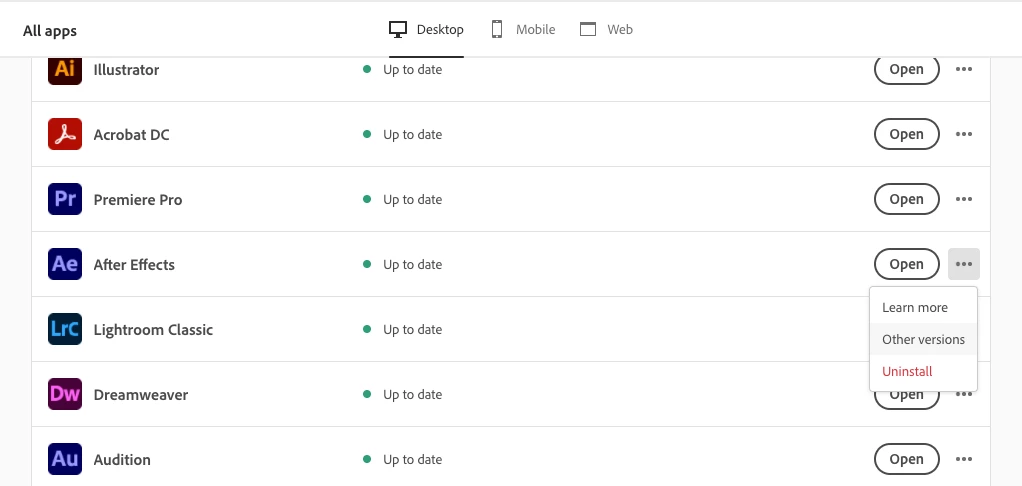Click the Audition app name
Viewport: 1022px width, 486px height.
pyautogui.click(x=122, y=460)
